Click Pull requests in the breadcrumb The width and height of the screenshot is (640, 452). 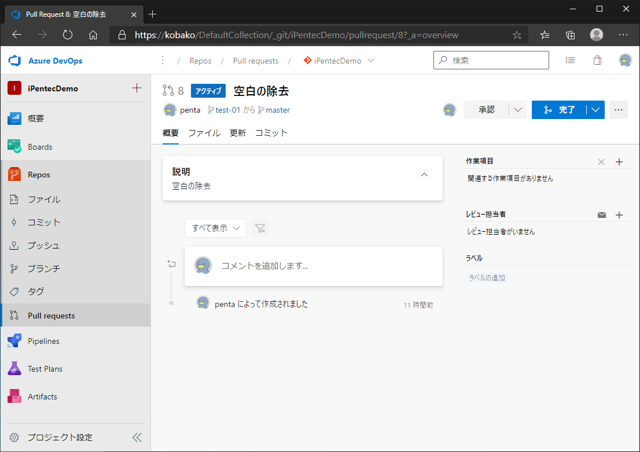coord(256,61)
